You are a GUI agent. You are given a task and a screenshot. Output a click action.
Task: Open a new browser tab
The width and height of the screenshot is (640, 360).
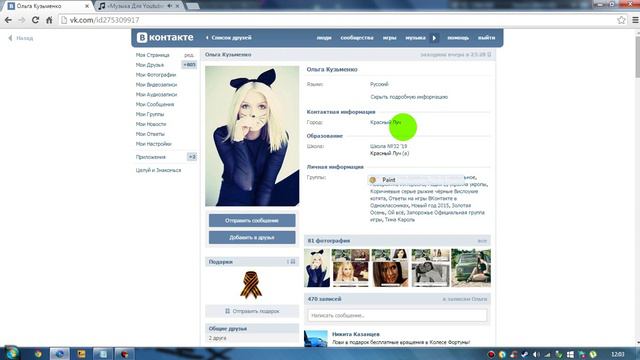click(193, 6)
